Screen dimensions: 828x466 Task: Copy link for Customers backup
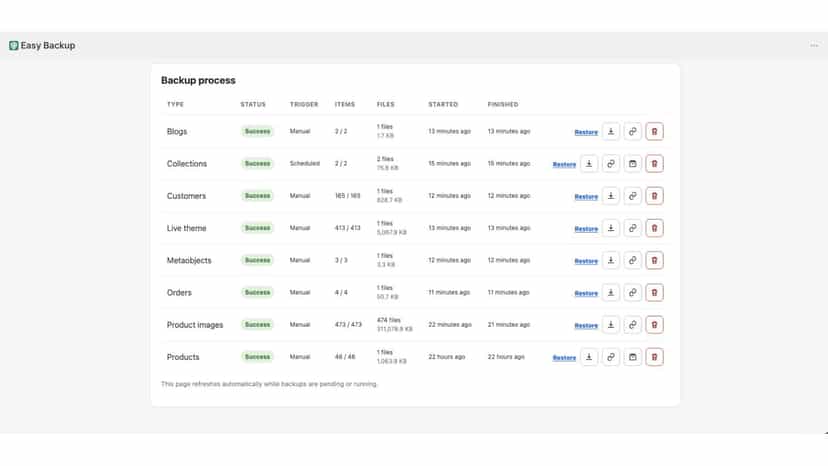point(632,196)
